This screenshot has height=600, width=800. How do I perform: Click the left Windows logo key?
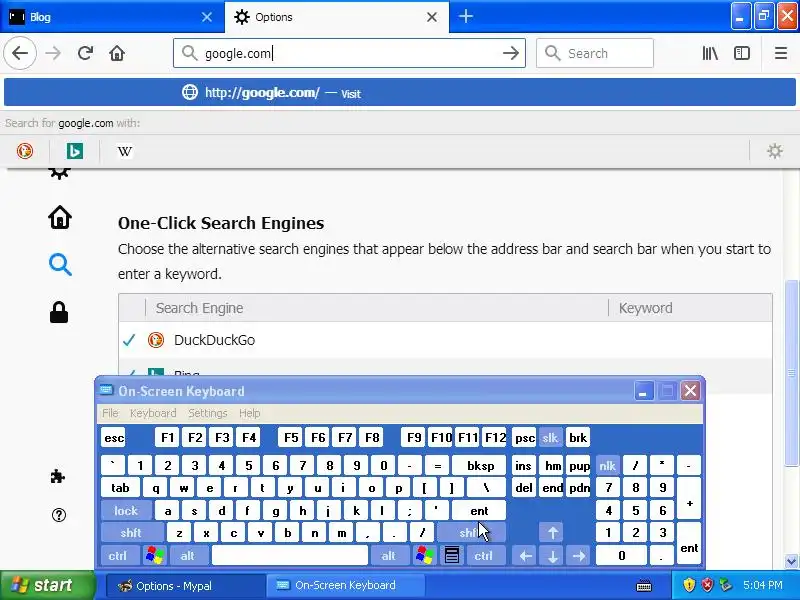(155, 555)
